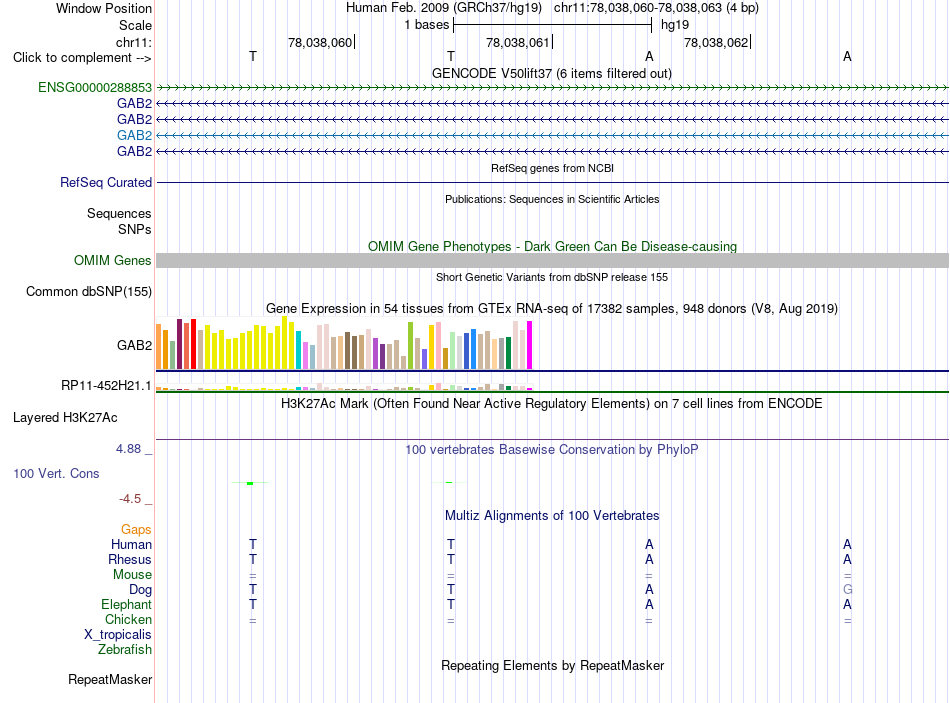Click the cyan bar in GAB2 expression
The image size is (950, 703).
[299, 350]
